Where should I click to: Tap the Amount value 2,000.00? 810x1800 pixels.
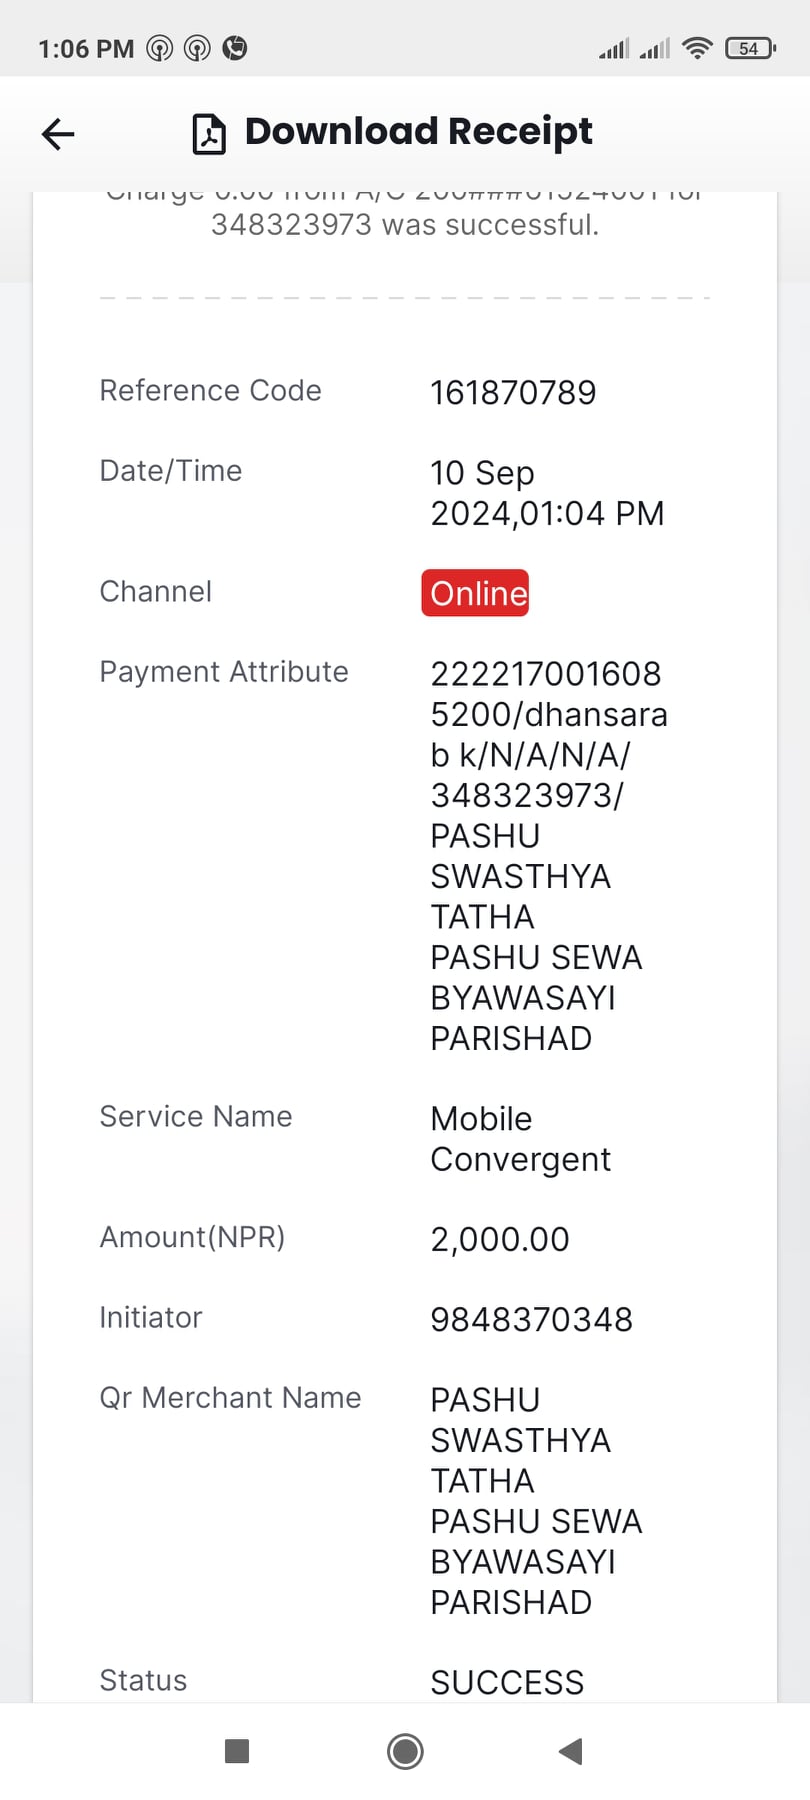pyautogui.click(x=500, y=1239)
